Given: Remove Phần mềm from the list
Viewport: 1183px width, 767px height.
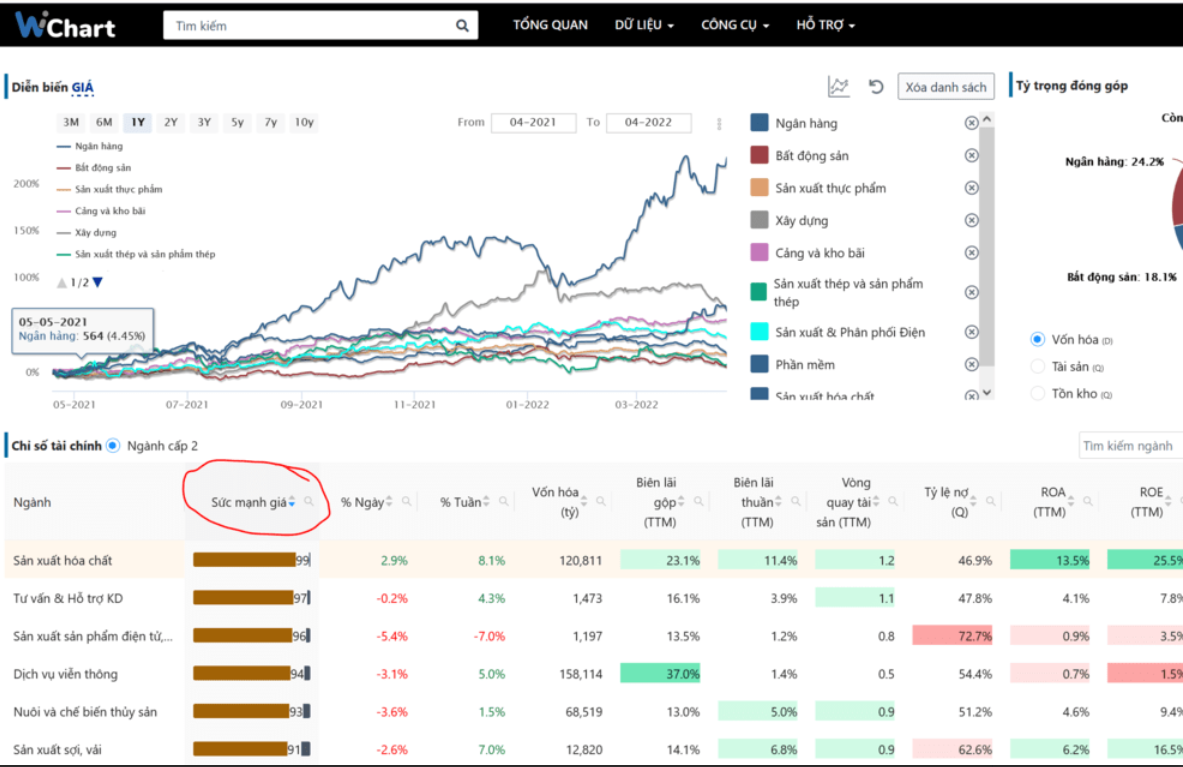Looking at the screenshot, I should point(972,364).
